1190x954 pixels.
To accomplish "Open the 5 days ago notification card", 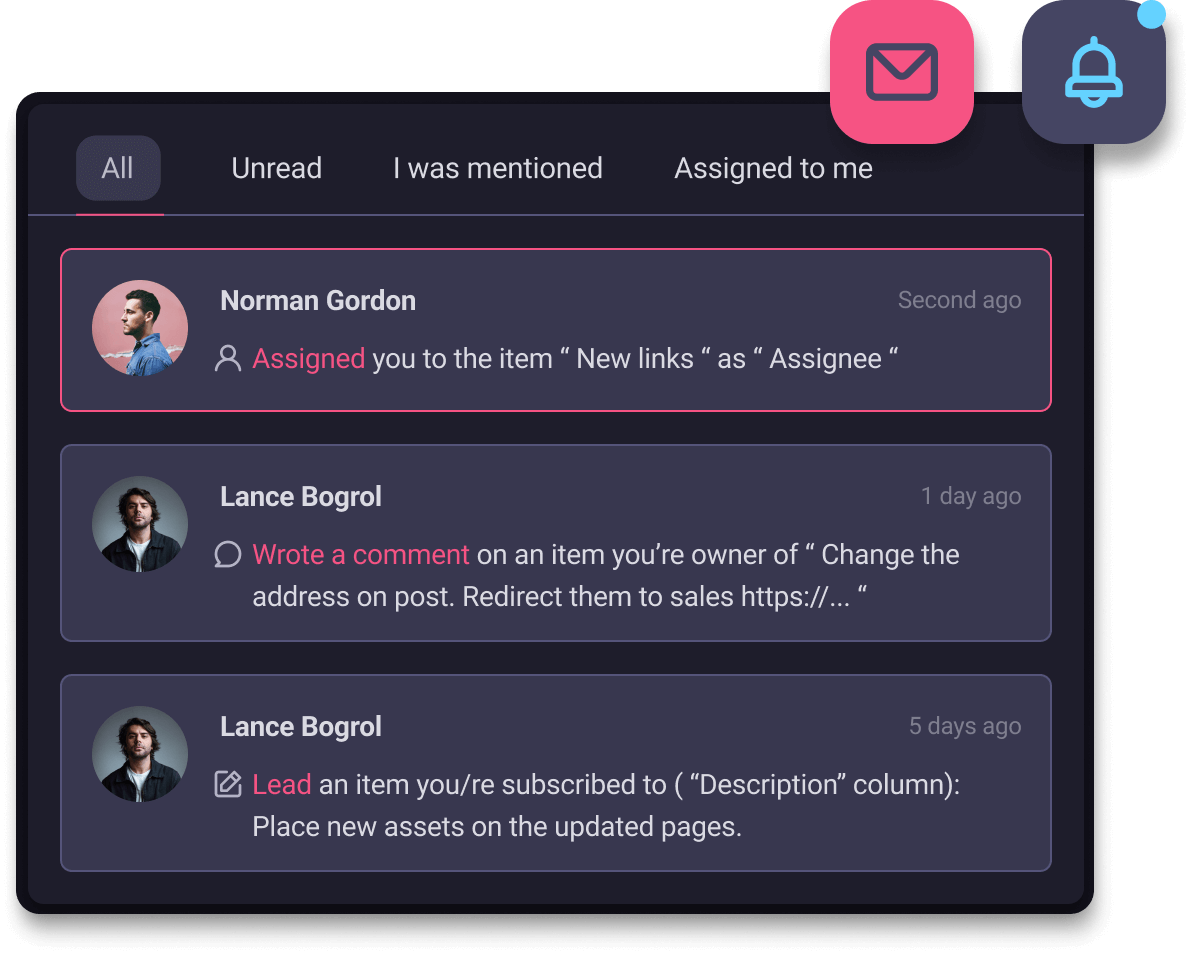I will point(556,773).
